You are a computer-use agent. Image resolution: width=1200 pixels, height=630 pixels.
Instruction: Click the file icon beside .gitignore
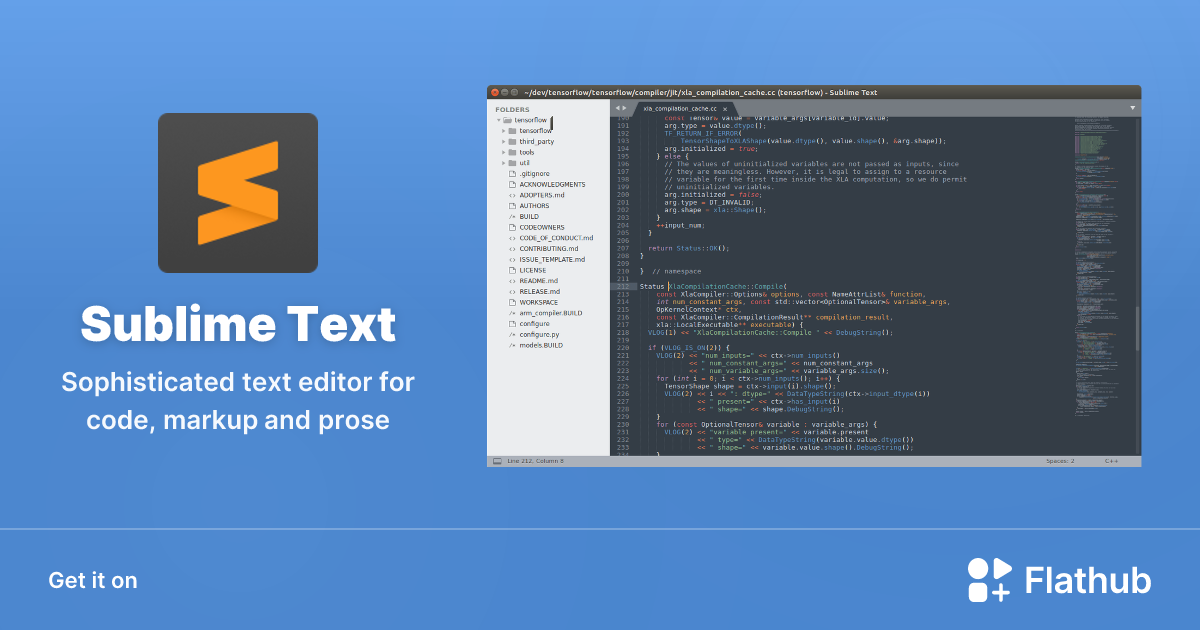512,174
